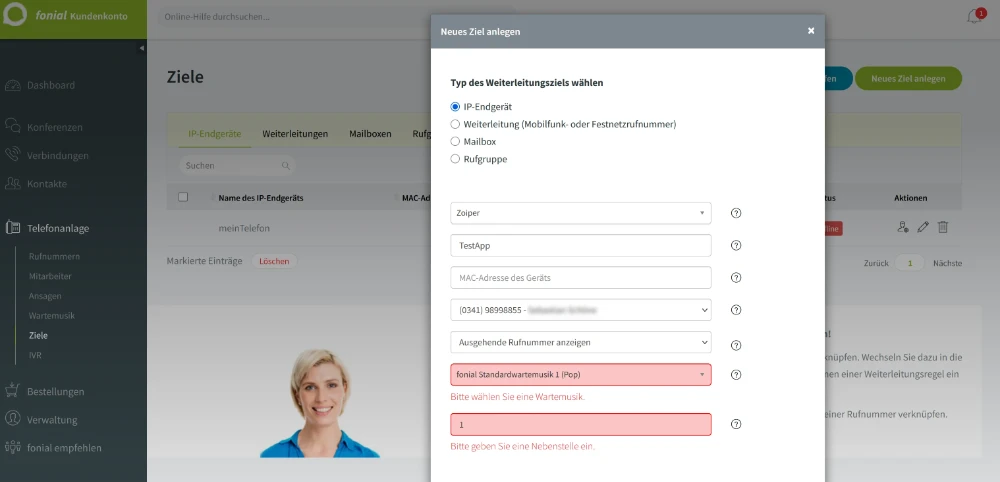Edit meinTelefon with the pencil icon

coord(923,227)
